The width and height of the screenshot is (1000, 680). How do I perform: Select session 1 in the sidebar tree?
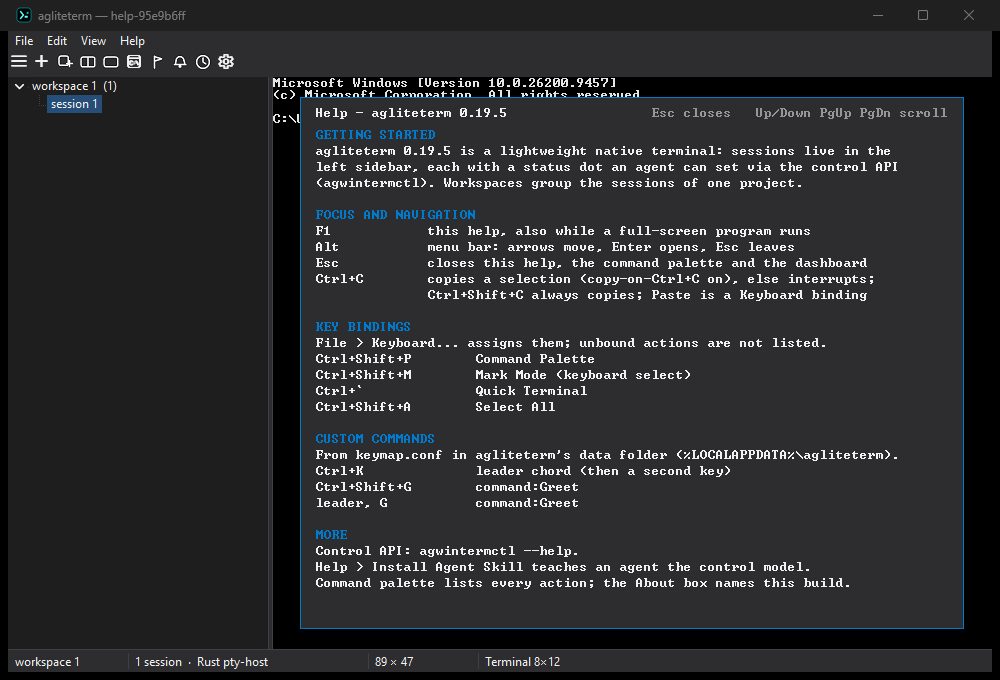pos(74,104)
